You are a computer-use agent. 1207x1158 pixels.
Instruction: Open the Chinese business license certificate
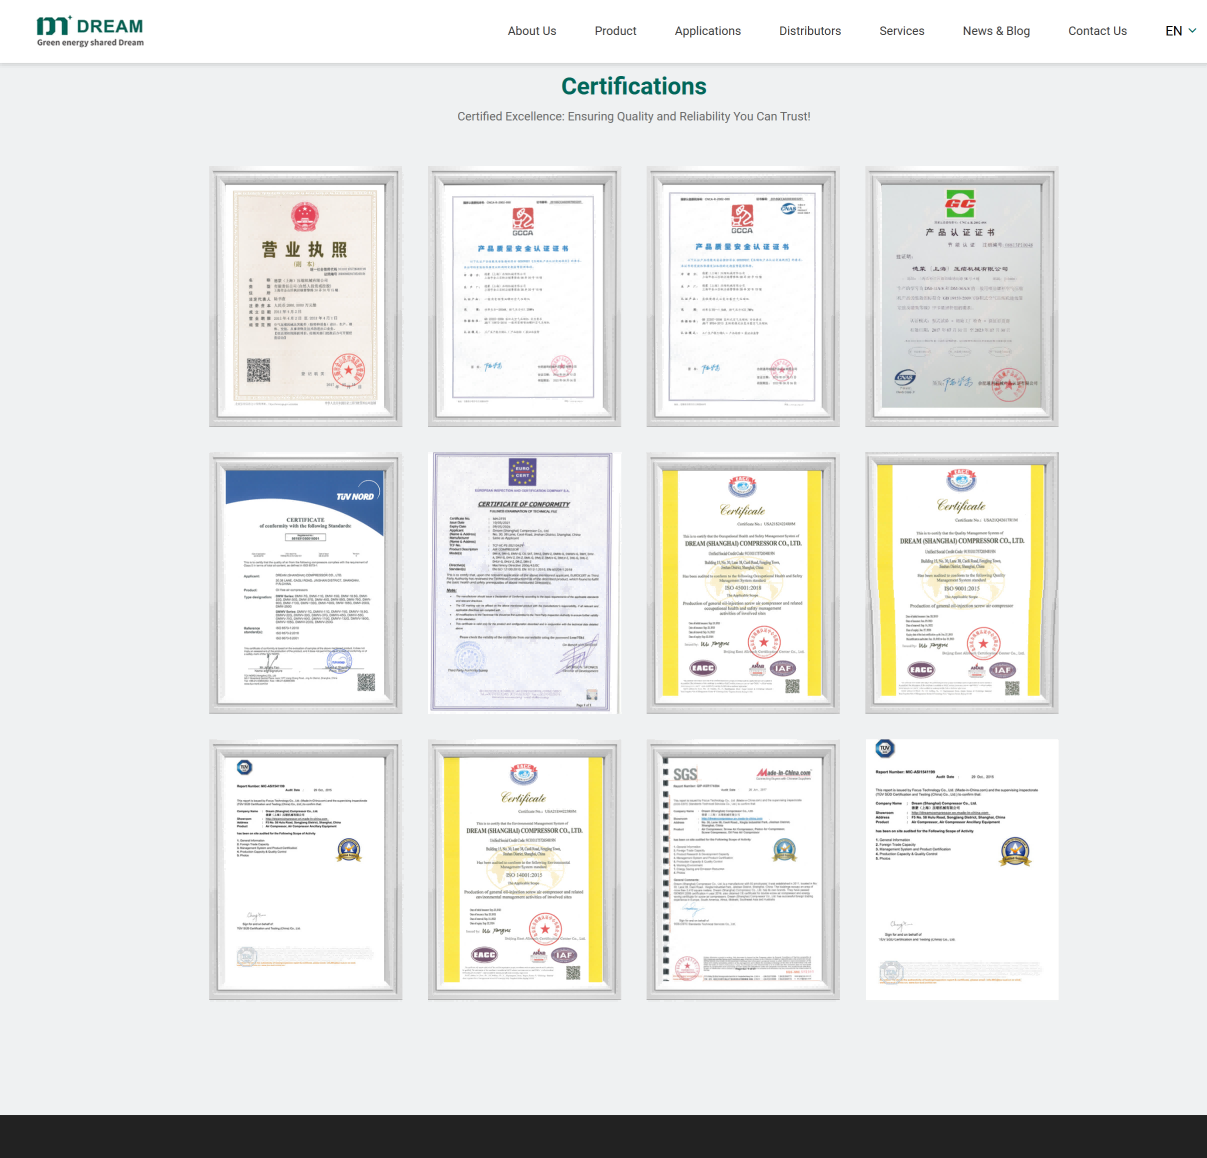[x=306, y=297]
